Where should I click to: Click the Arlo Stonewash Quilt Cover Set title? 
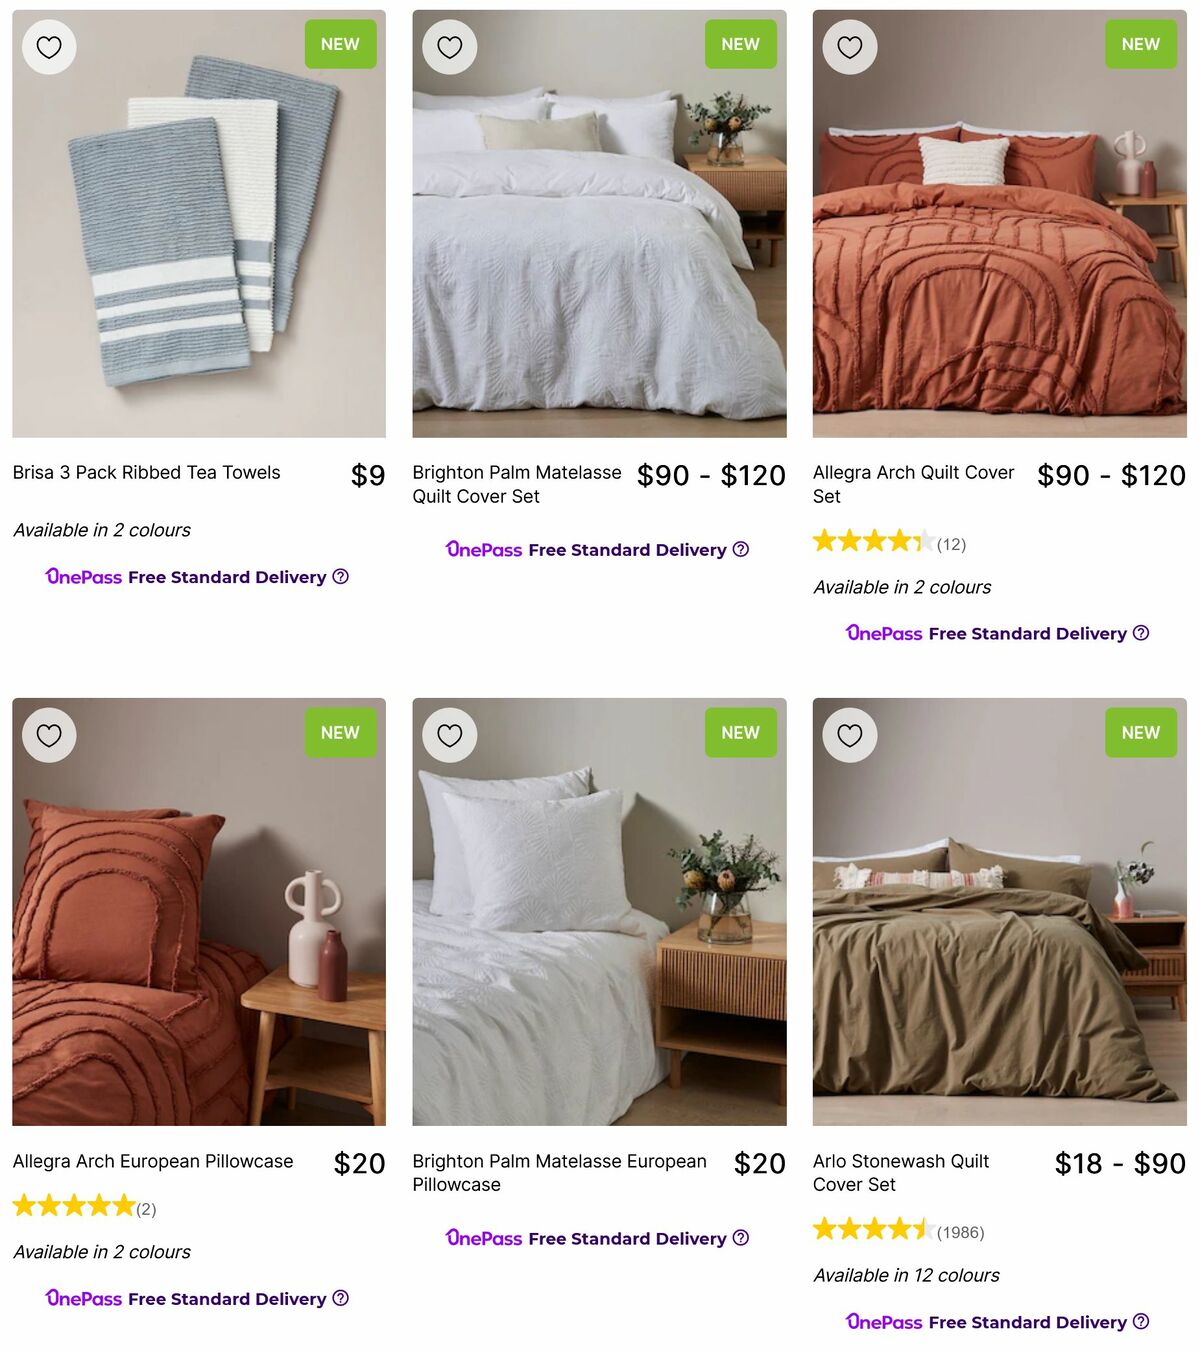coord(899,1173)
